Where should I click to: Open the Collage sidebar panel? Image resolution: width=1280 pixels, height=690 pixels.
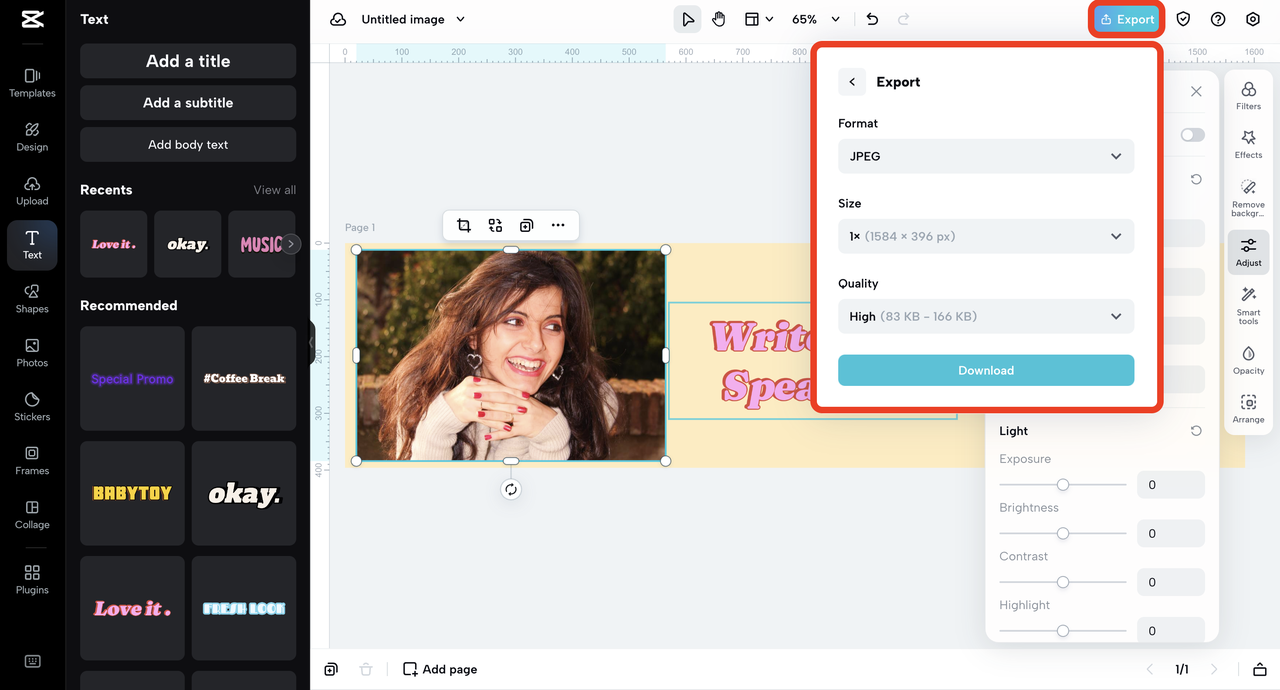(32, 515)
